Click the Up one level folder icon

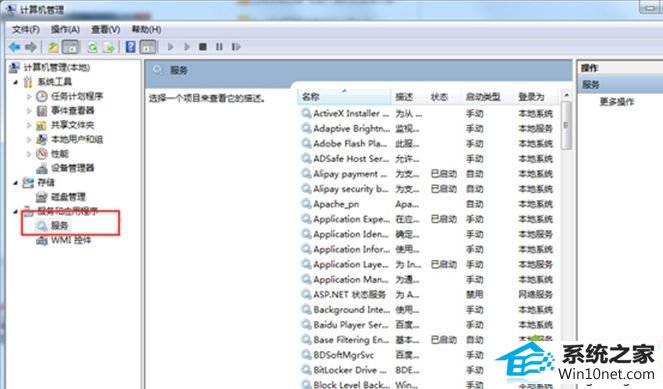point(53,47)
